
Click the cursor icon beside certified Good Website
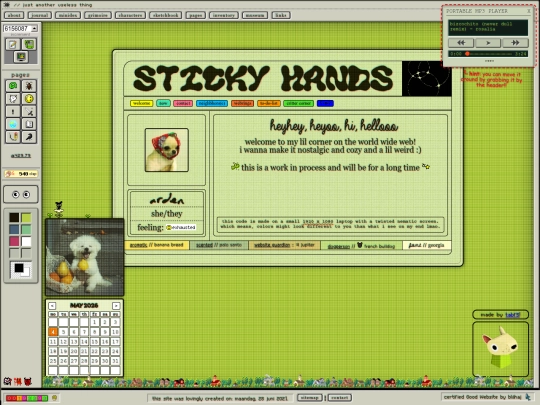528,397
